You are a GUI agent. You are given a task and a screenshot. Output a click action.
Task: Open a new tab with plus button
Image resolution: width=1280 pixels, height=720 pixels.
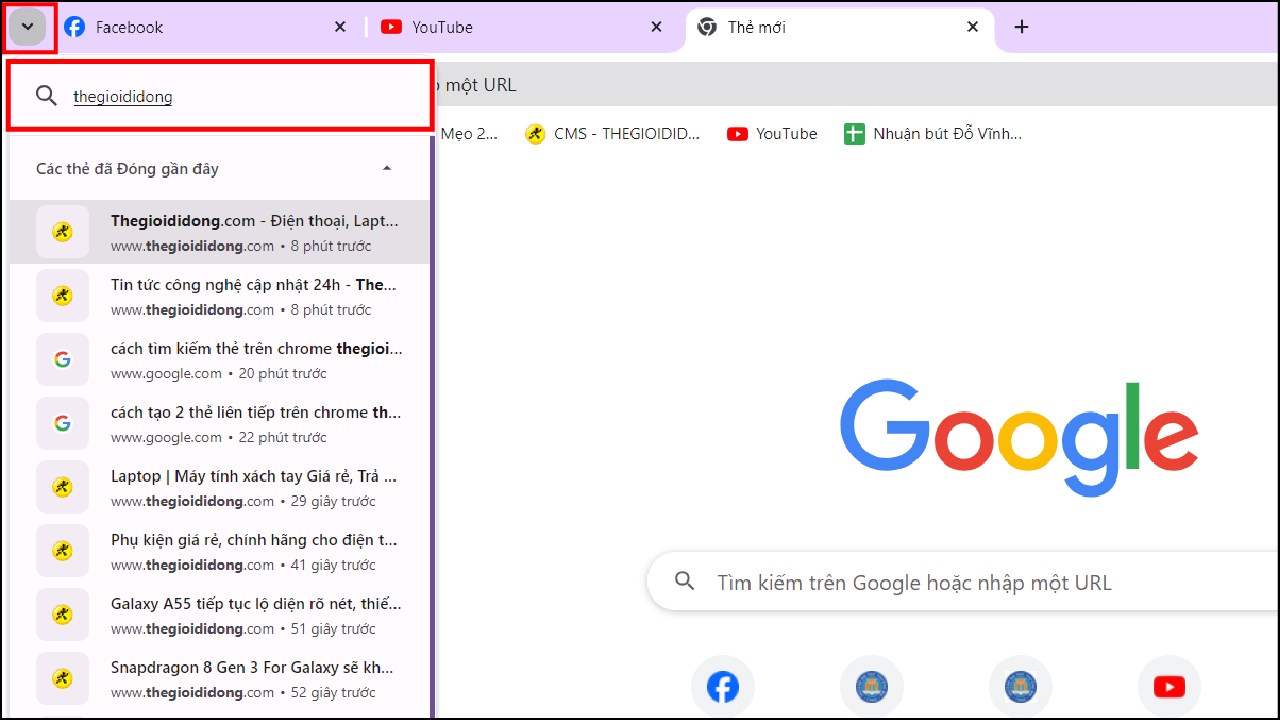(x=1021, y=27)
